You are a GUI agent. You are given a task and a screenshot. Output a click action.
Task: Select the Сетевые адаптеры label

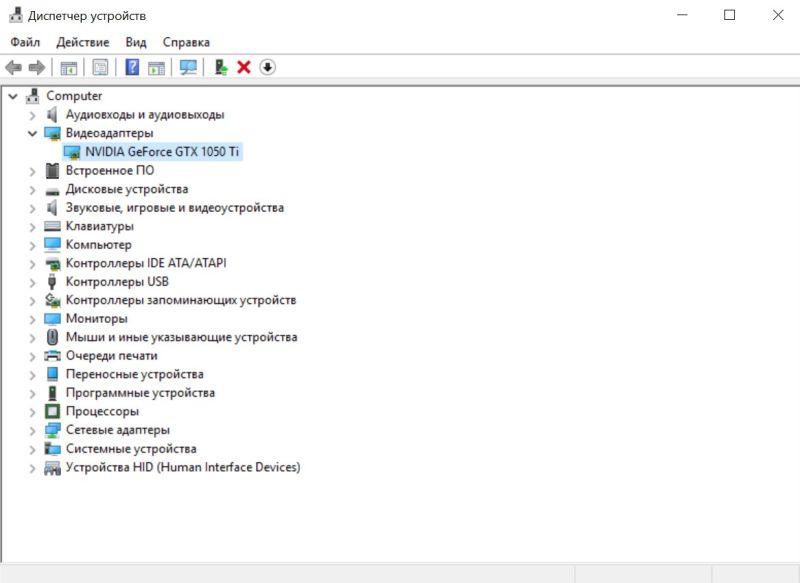tap(117, 430)
